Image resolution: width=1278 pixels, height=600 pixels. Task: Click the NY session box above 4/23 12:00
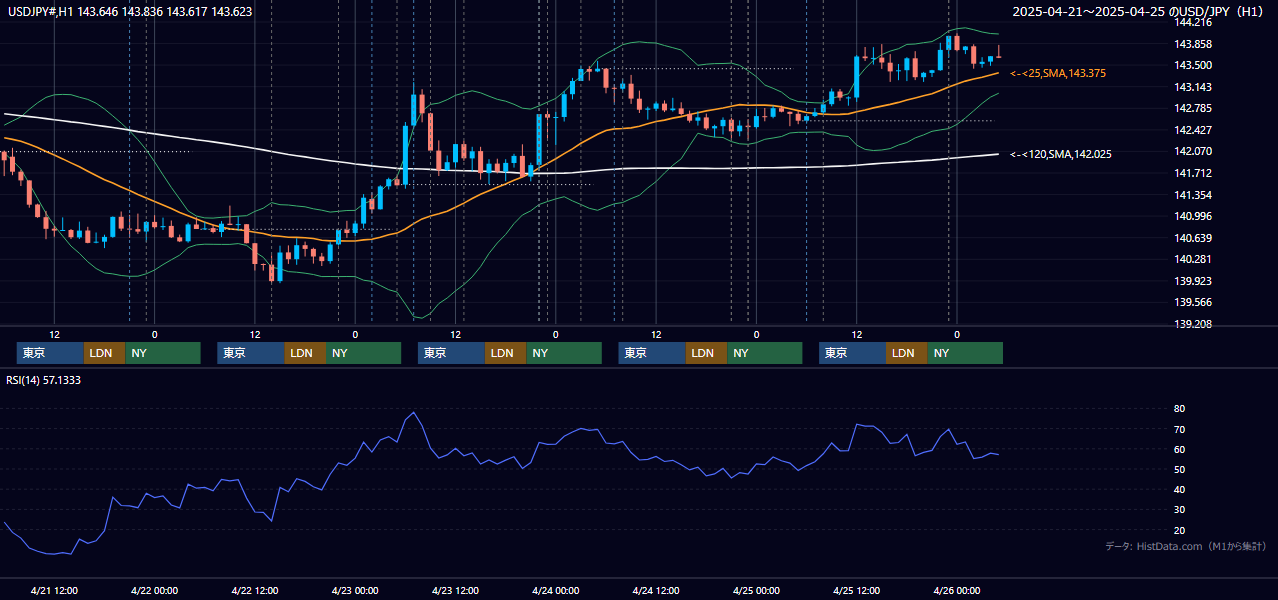[x=564, y=353]
